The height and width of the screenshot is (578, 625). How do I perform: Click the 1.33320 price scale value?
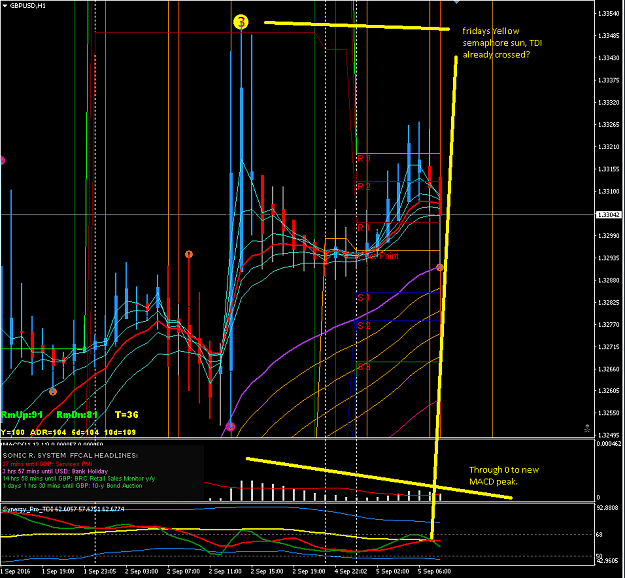[609, 103]
